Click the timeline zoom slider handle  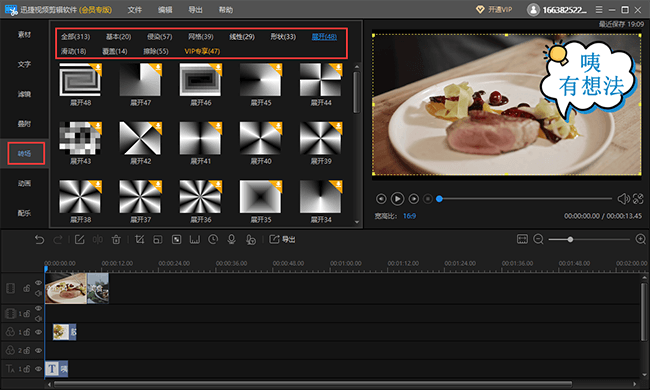coord(570,240)
